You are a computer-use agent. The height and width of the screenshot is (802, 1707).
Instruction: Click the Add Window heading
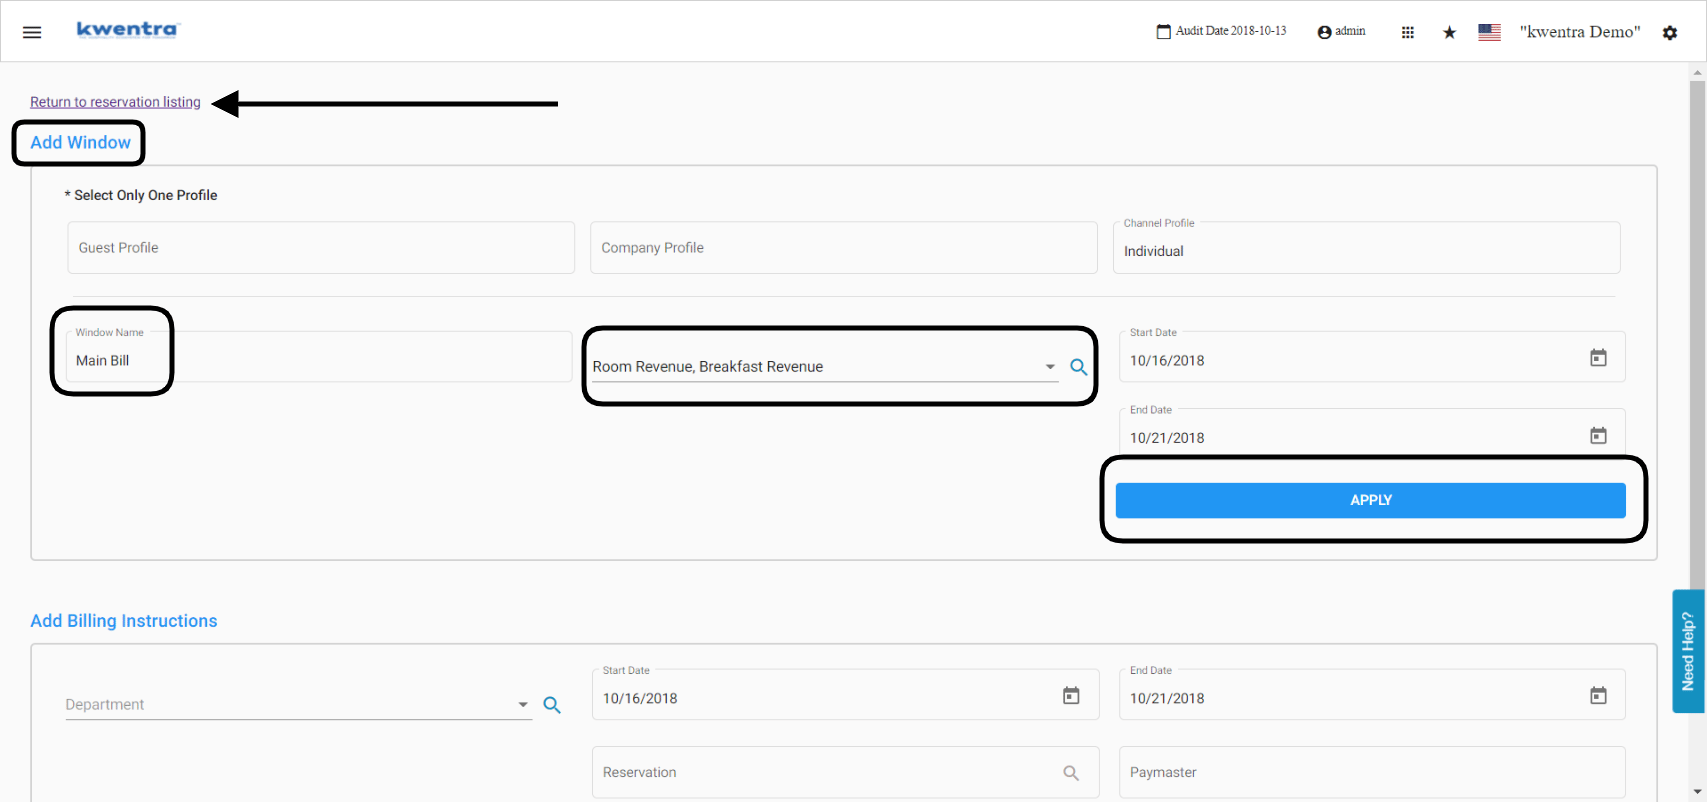pyautogui.click(x=80, y=142)
